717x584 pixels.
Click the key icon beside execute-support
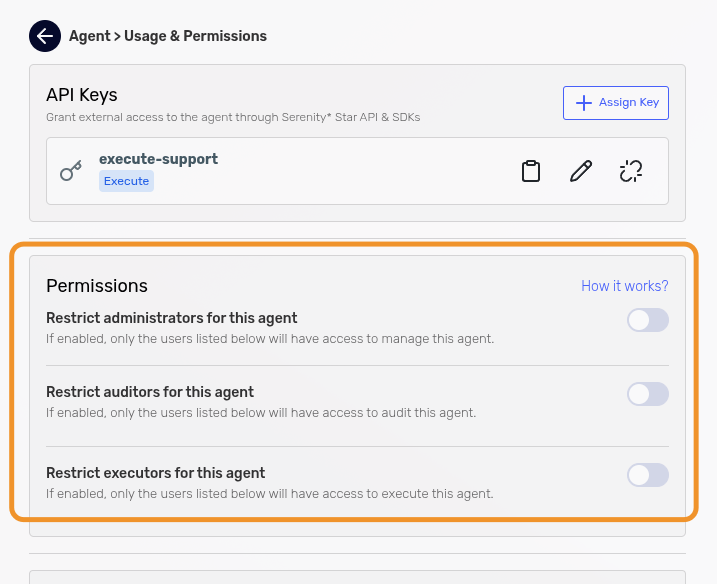71,171
